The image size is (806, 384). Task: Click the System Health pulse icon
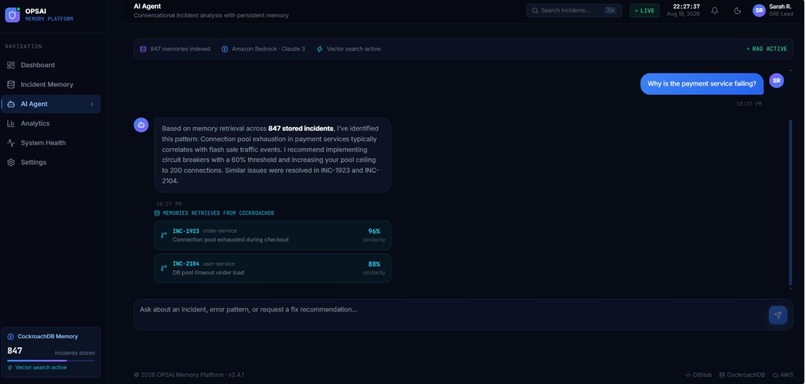11,143
